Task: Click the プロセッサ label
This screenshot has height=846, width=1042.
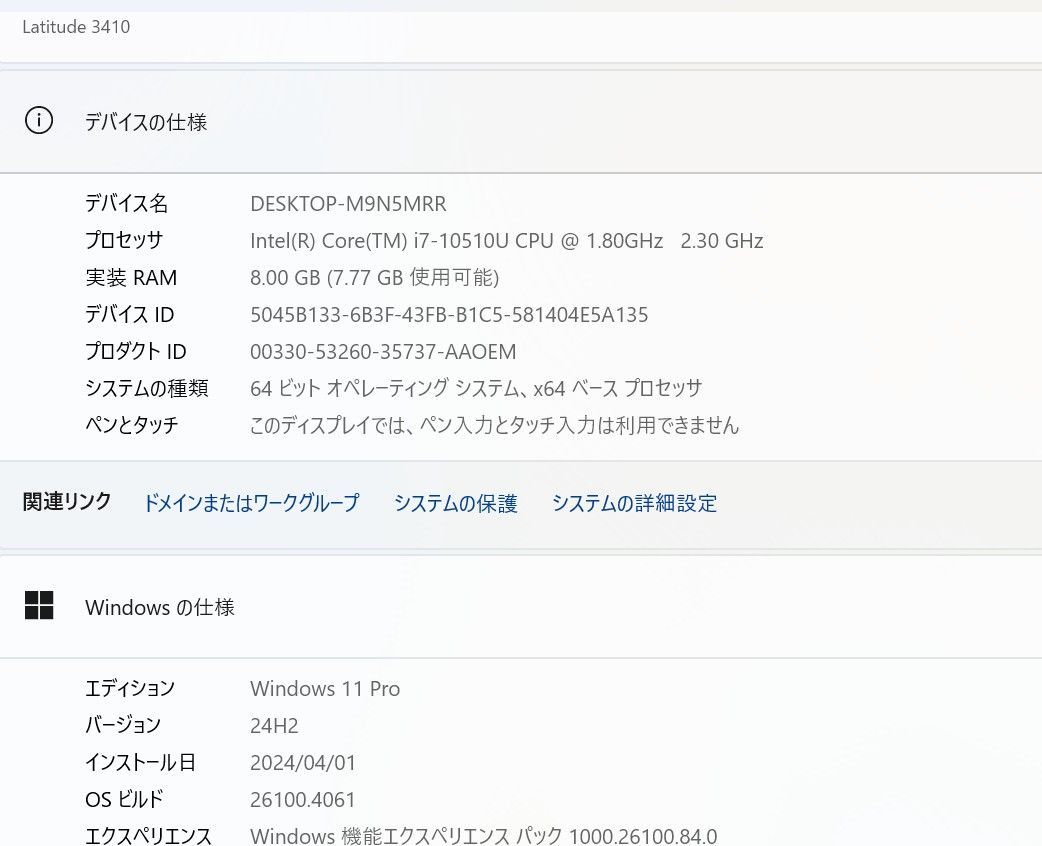Action: click(x=124, y=240)
